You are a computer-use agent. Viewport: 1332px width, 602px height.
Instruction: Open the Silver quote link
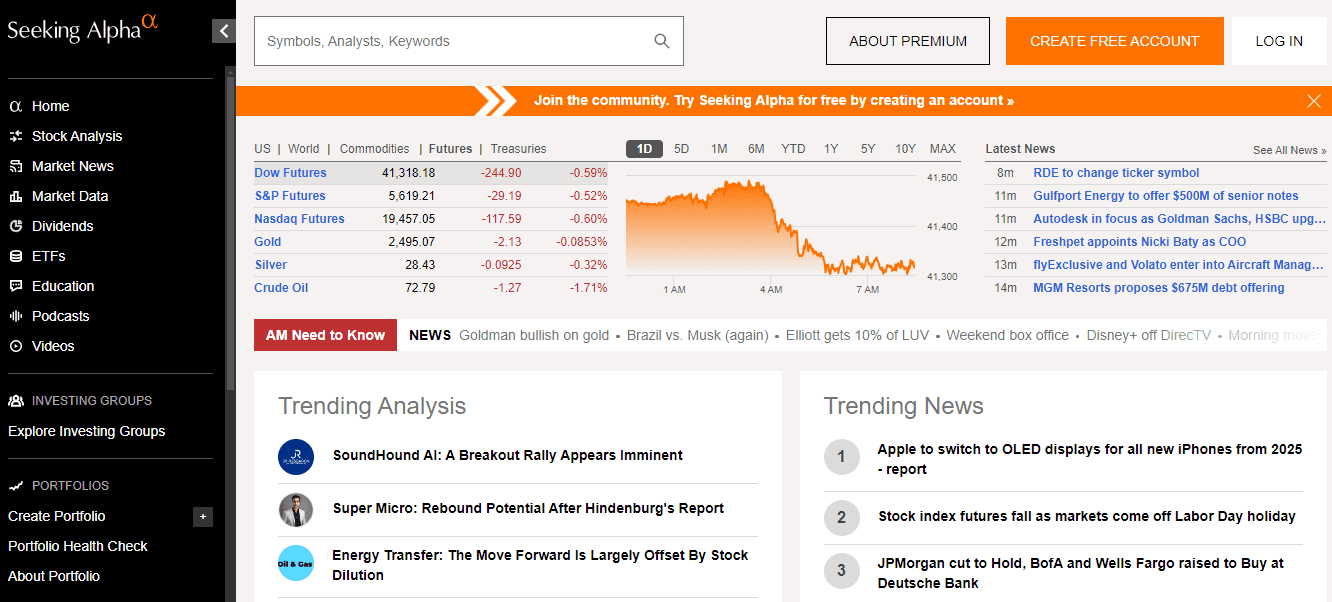(x=271, y=265)
